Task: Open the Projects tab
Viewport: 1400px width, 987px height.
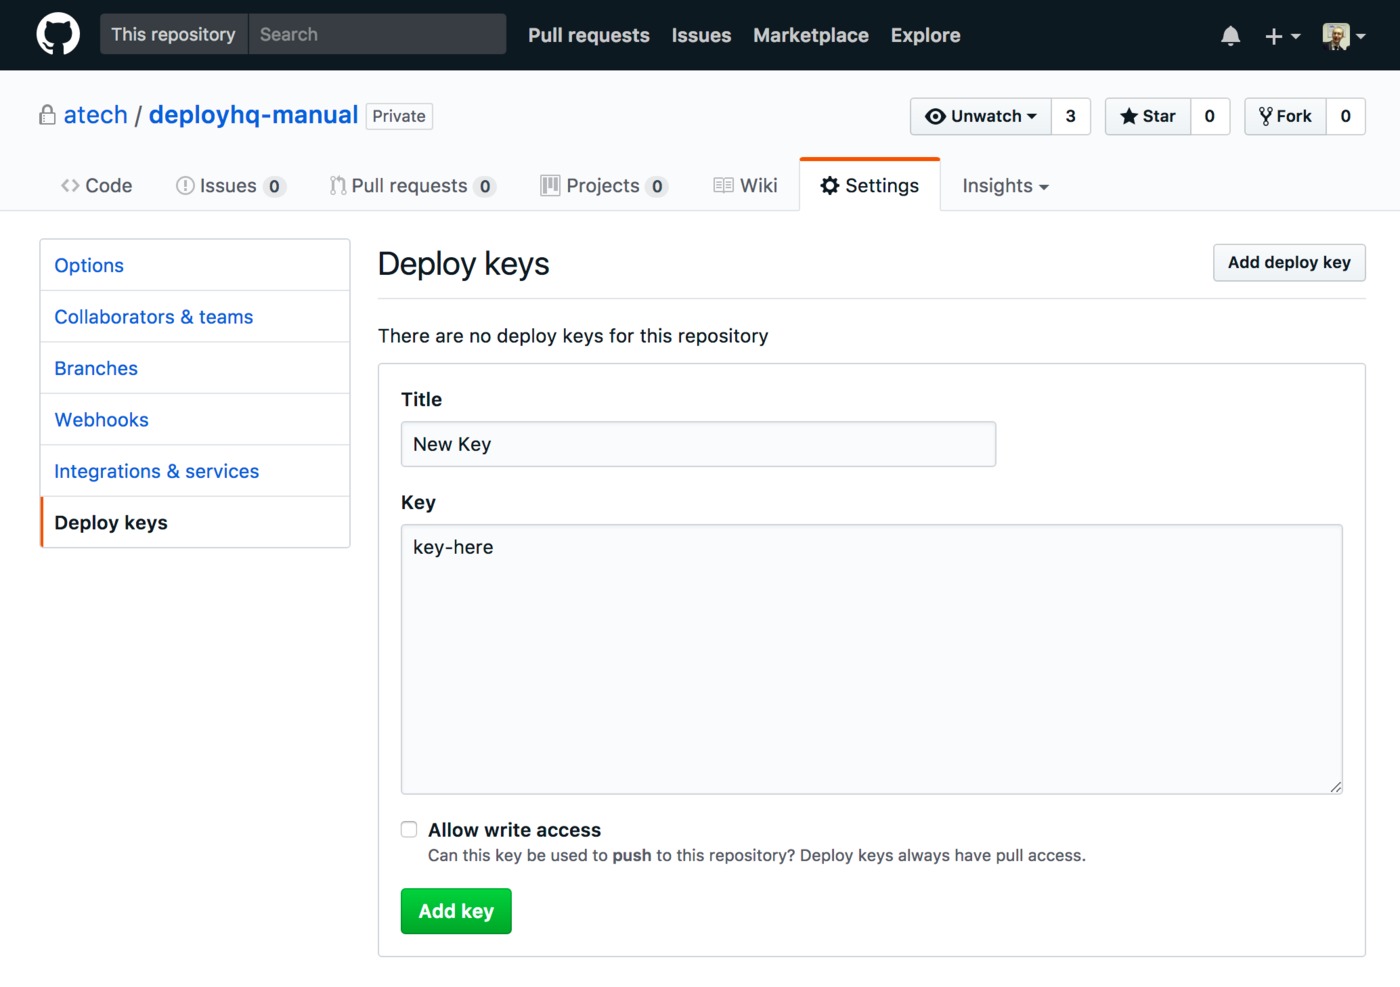Action: pos(603,186)
